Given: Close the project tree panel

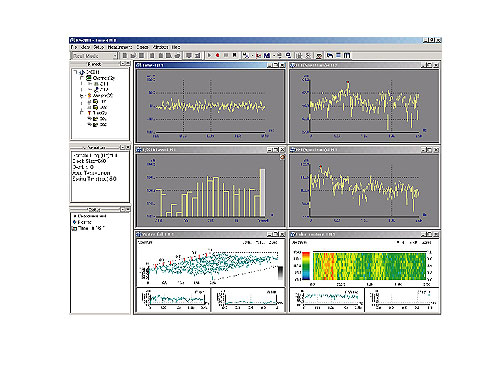Looking at the screenshot, I should pyautogui.click(x=128, y=64).
